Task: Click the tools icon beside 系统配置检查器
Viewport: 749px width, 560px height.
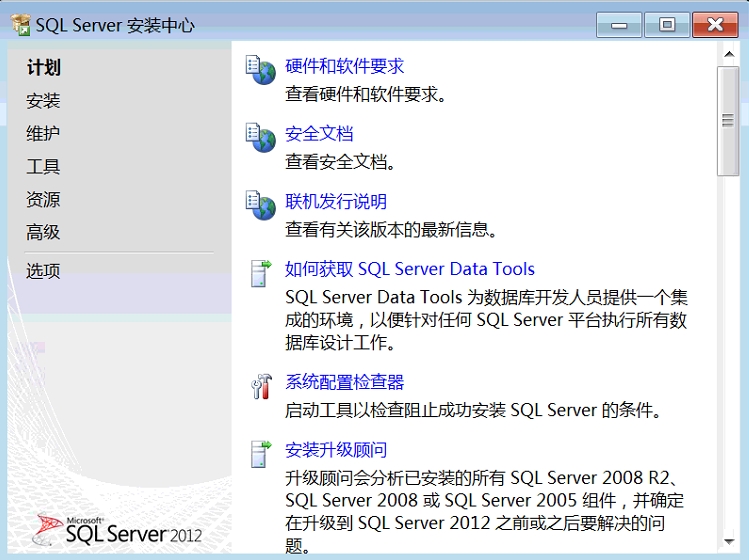Action: click(x=260, y=386)
